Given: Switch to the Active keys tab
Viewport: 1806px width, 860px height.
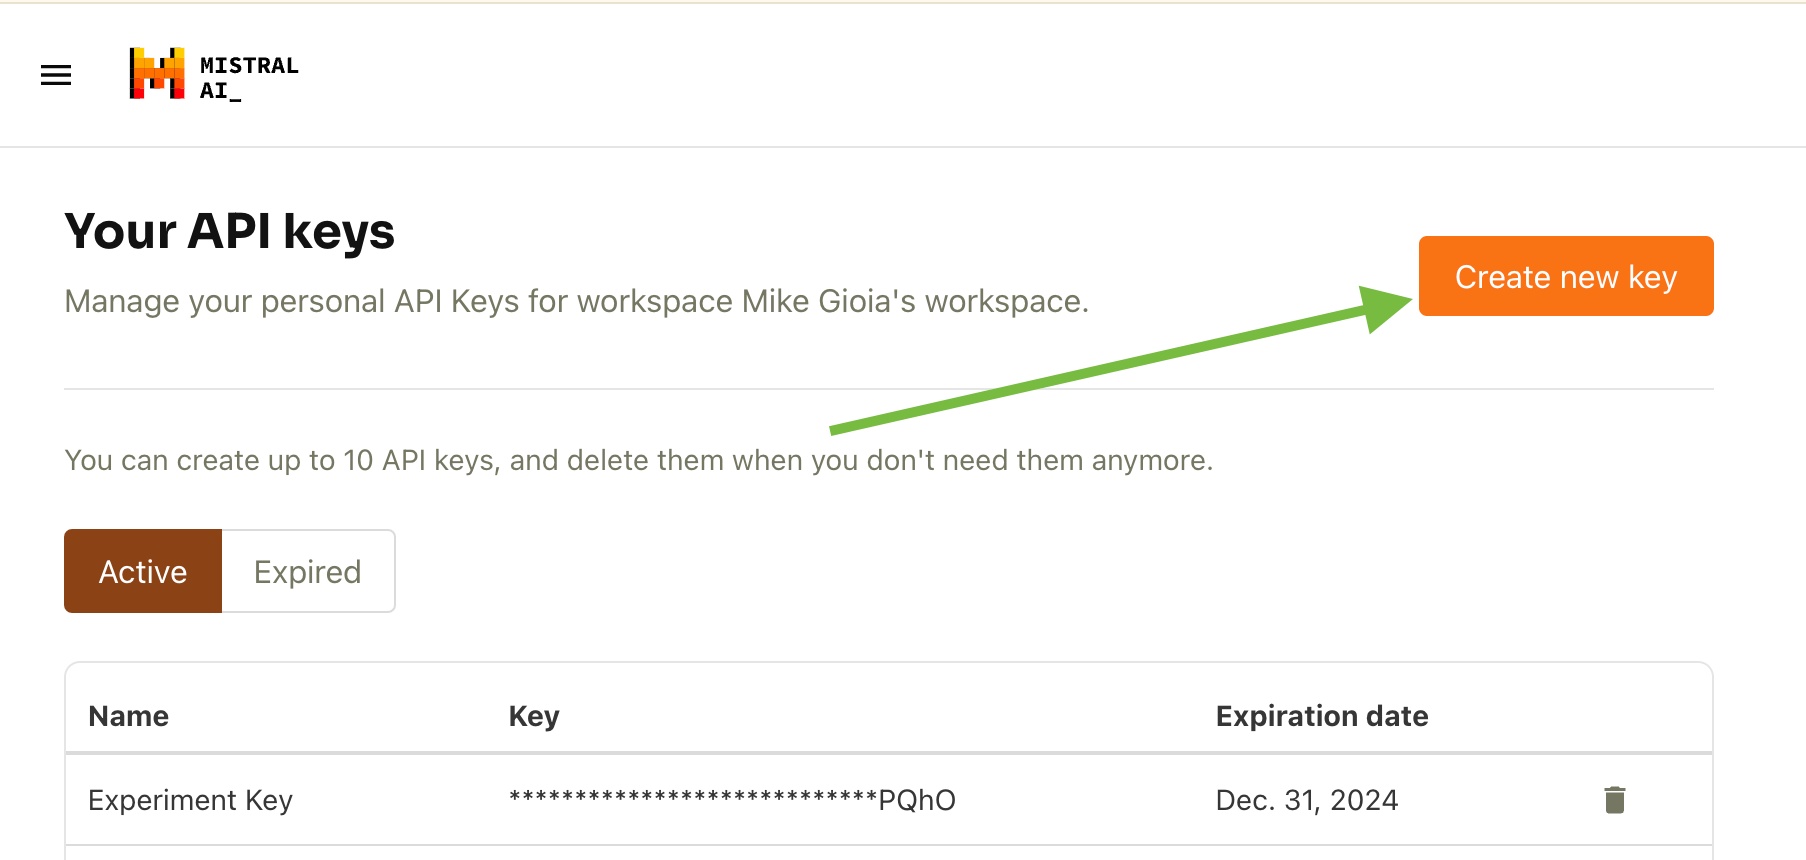Looking at the screenshot, I should point(143,571).
